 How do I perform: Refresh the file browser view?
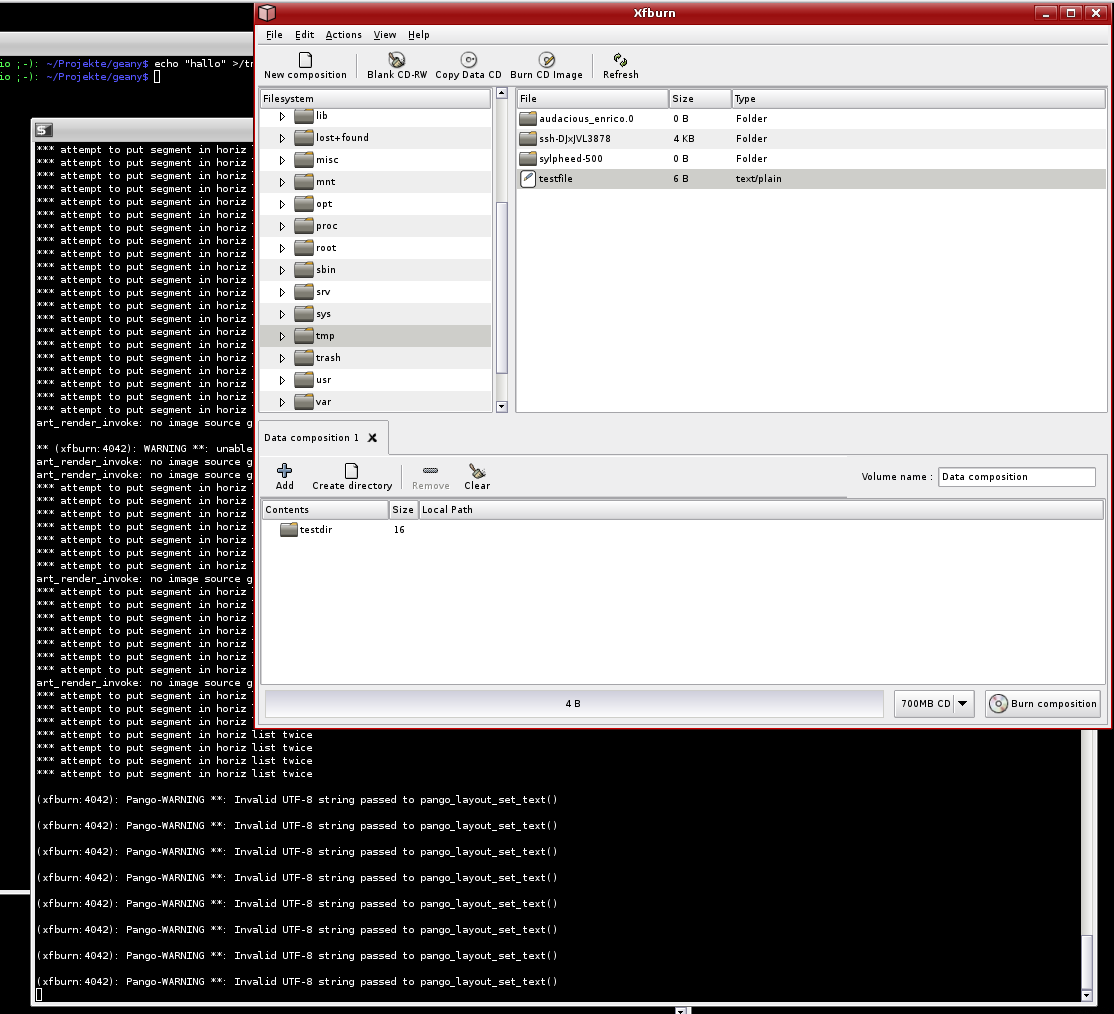click(x=620, y=61)
